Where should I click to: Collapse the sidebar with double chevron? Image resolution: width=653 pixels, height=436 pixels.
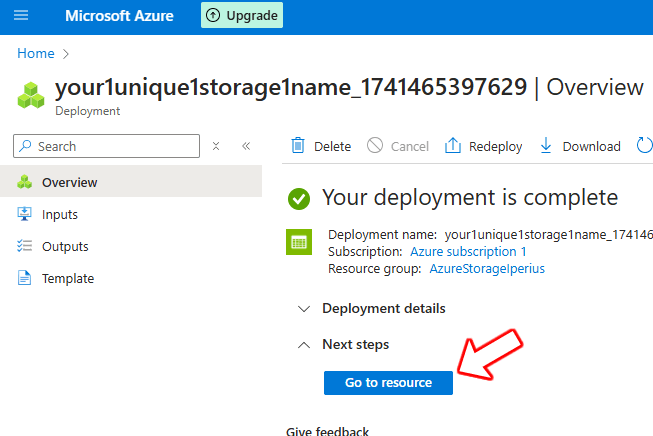pyautogui.click(x=246, y=146)
